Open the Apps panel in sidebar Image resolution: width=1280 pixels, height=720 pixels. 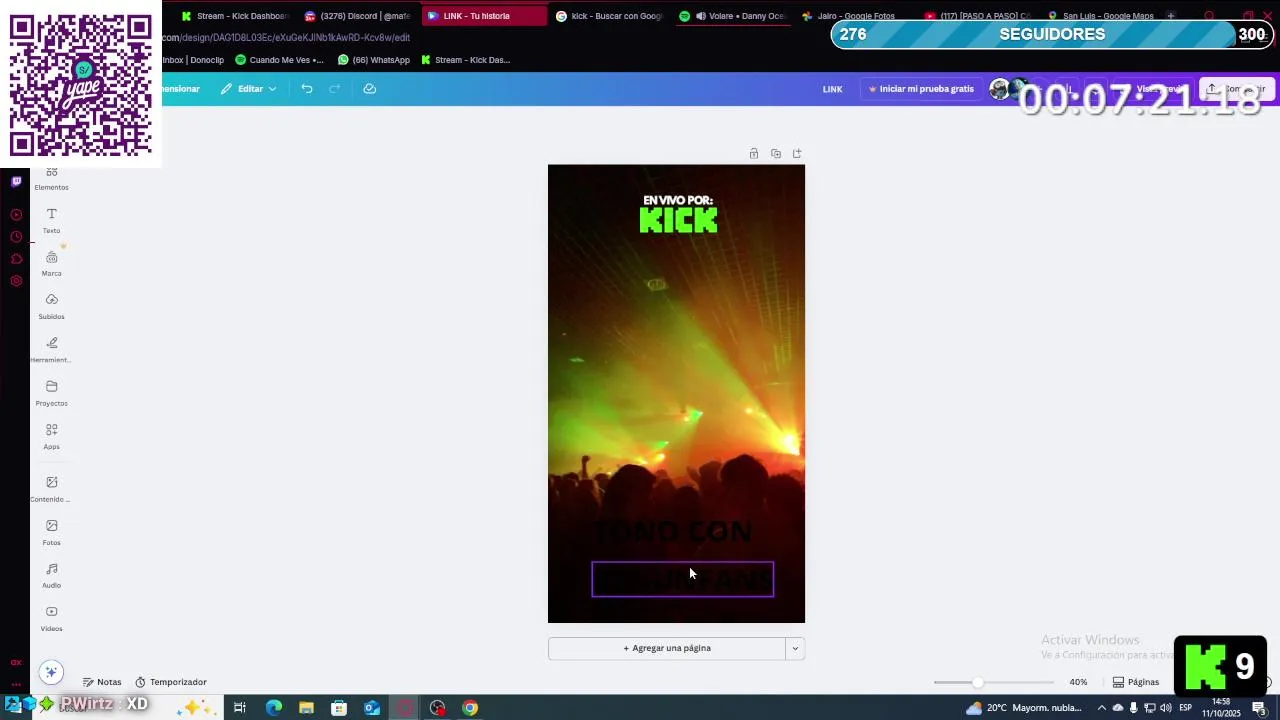coord(51,436)
